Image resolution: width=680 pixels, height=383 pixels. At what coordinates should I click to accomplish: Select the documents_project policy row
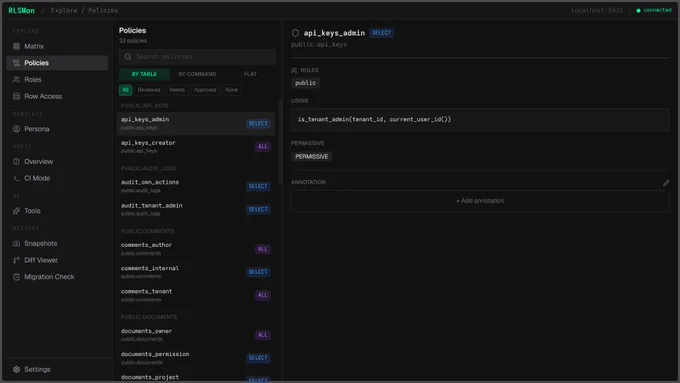click(x=196, y=377)
